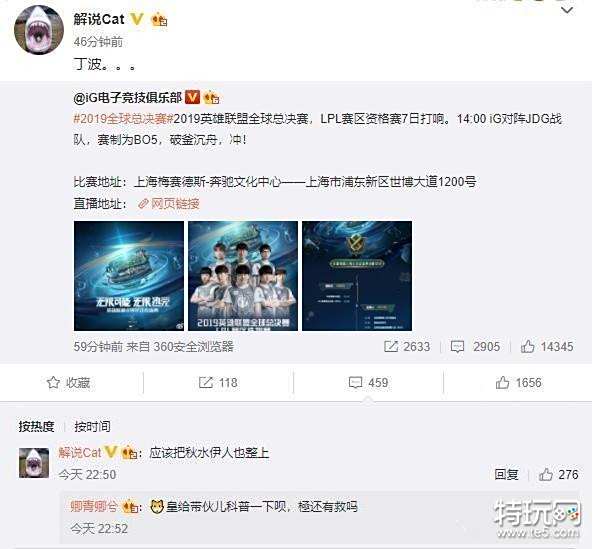View the iG team photo thumbnail
Screen dimensions: 593x549
point(243,276)
